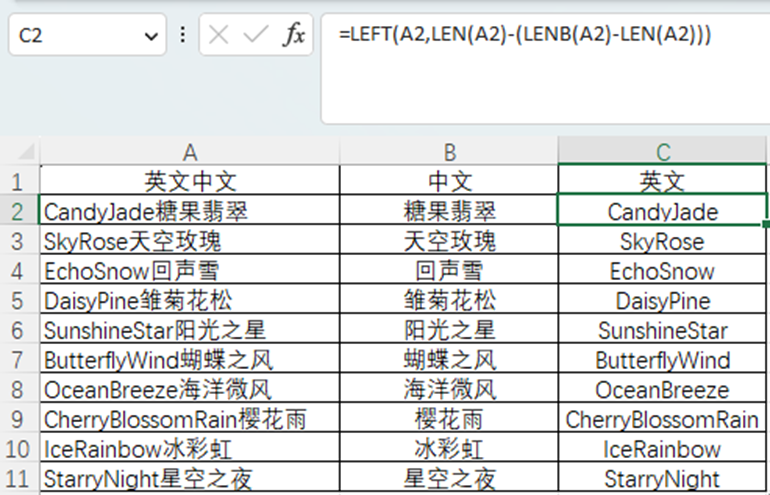
Task: Select row 4 header
Action: (x=20, y=271)
